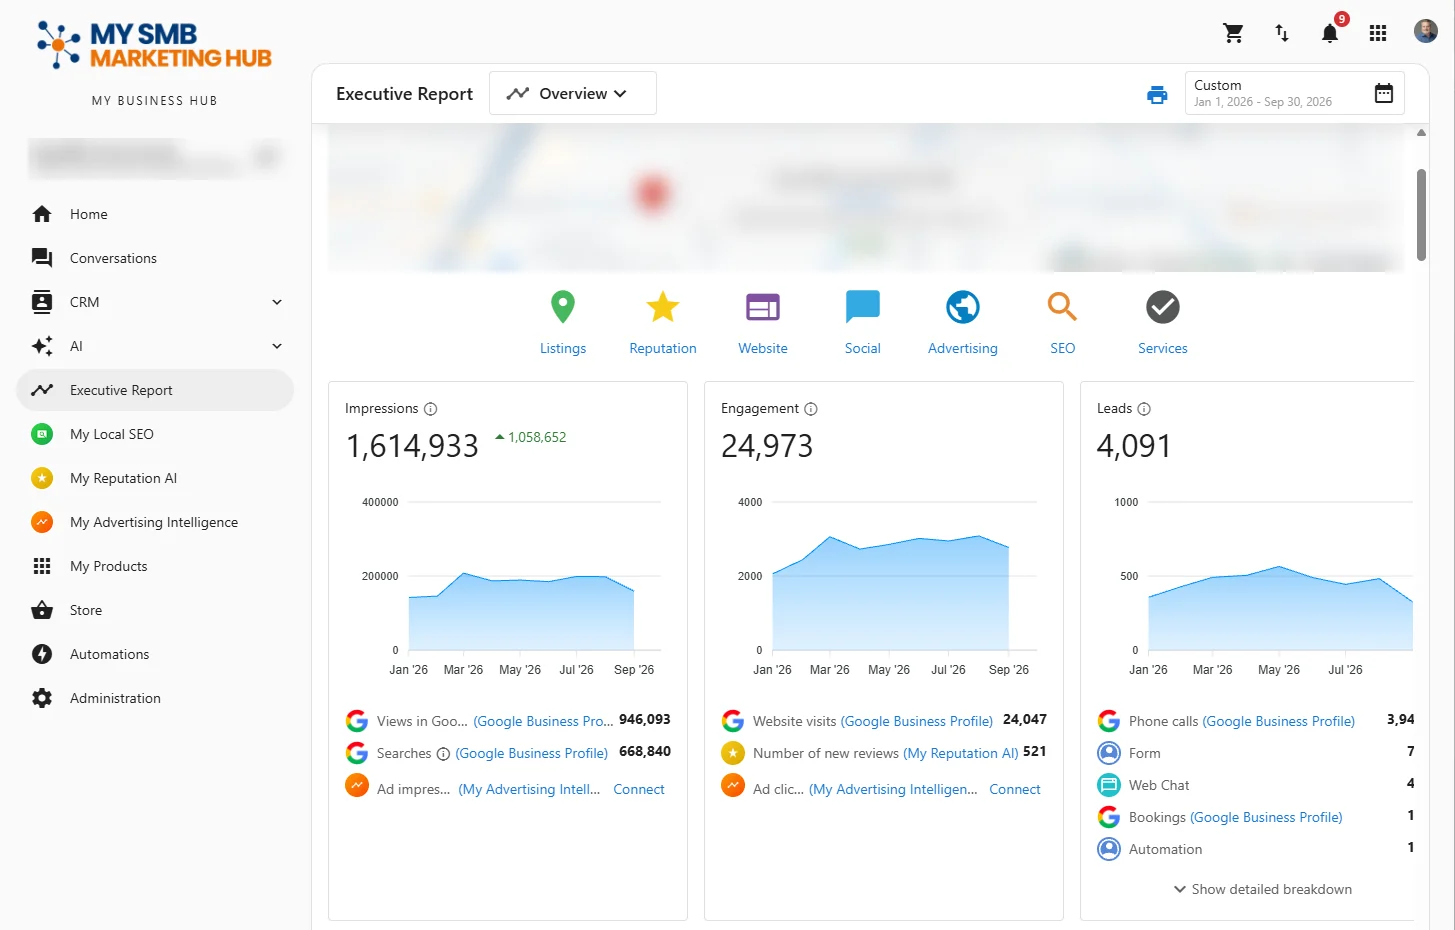This screenshot has width=1455, height=930.
Task: Jump to the SEO section
Action: [1063, 322]
